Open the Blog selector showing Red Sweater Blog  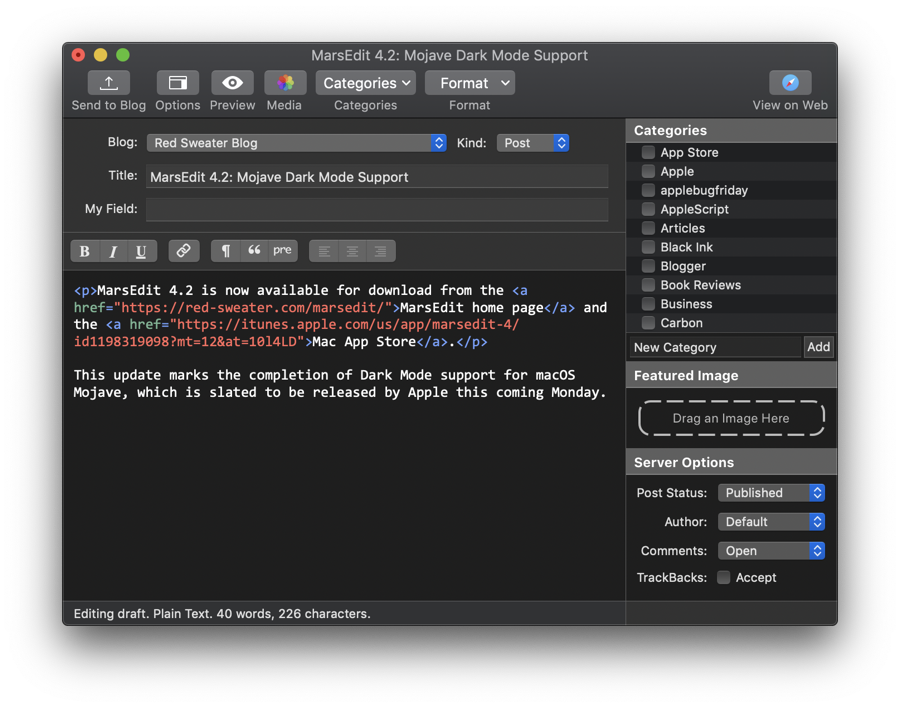[x=296, y=143]
